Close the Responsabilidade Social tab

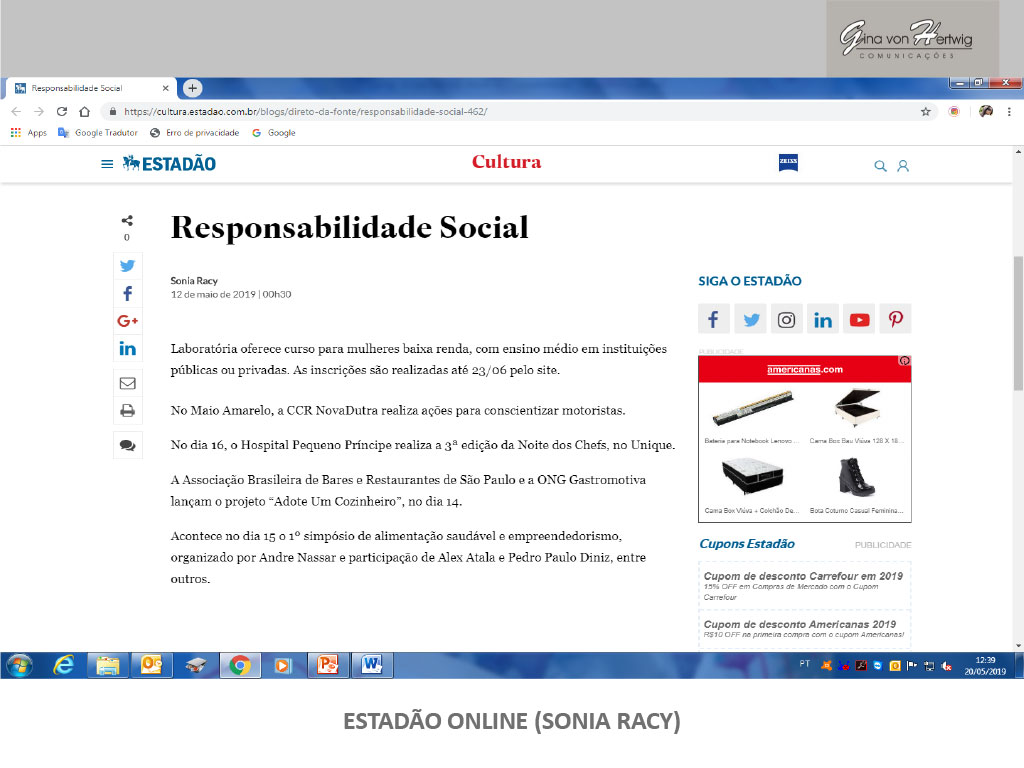(x=165, y=88)
